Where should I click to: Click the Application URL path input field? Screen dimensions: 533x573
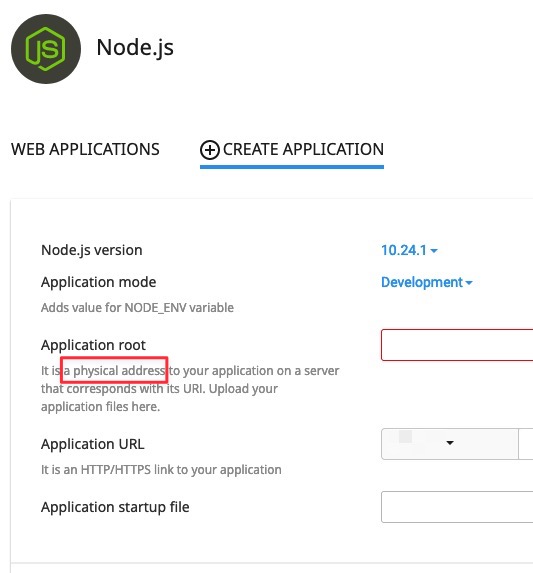pos(526,444)
